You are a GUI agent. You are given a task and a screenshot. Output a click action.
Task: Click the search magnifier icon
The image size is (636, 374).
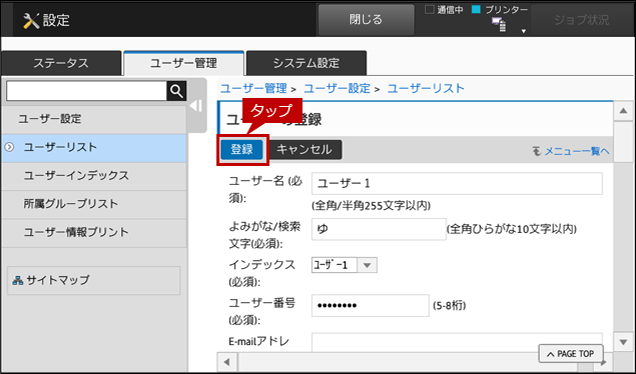176,91
